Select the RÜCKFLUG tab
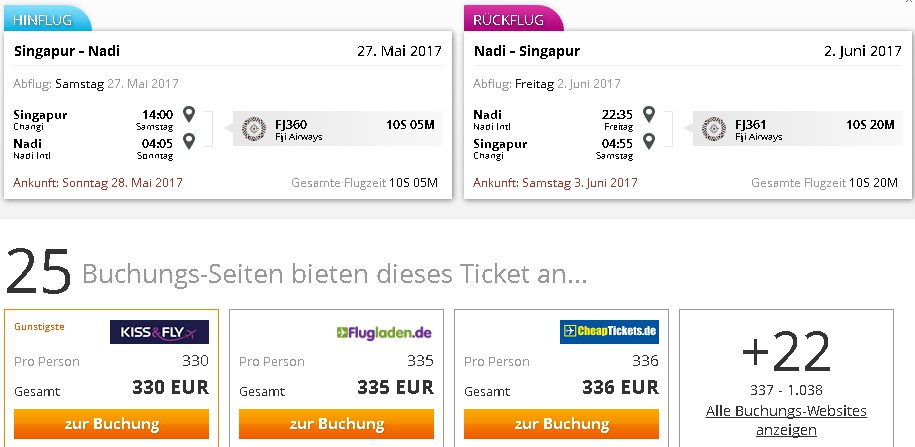The height and width of the screenshot is (447, 915). point(514,19)
